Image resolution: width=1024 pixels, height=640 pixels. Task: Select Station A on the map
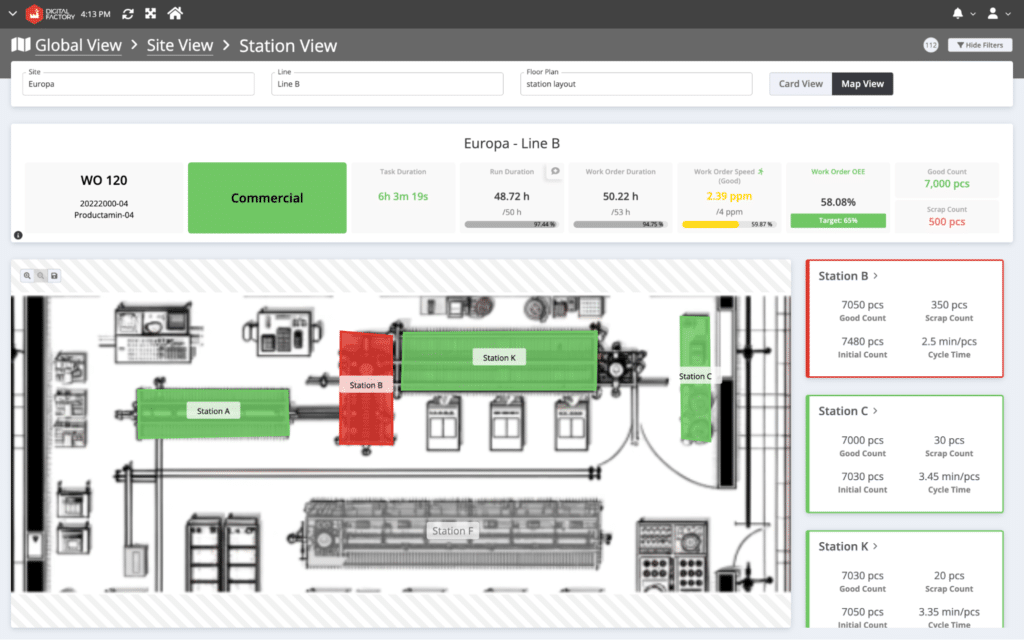(x=214, y=411)
